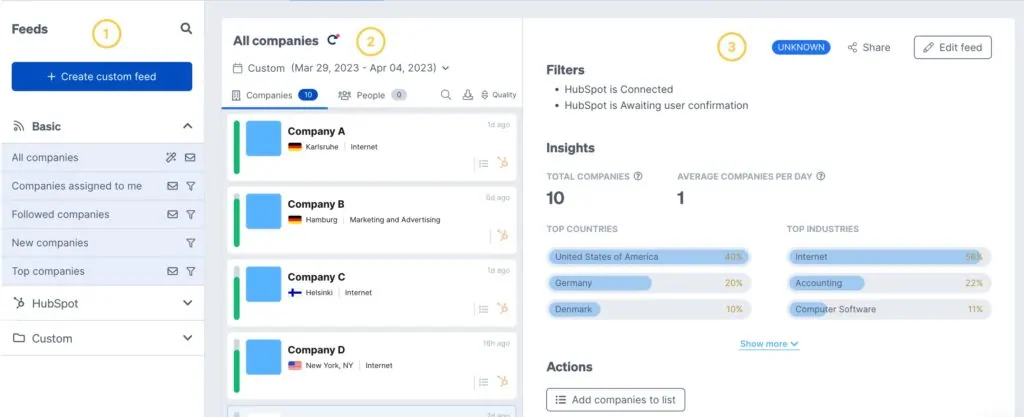Click the help icon next to Average Companies Per Day
1024x417 pixels.
click(821, 176)
